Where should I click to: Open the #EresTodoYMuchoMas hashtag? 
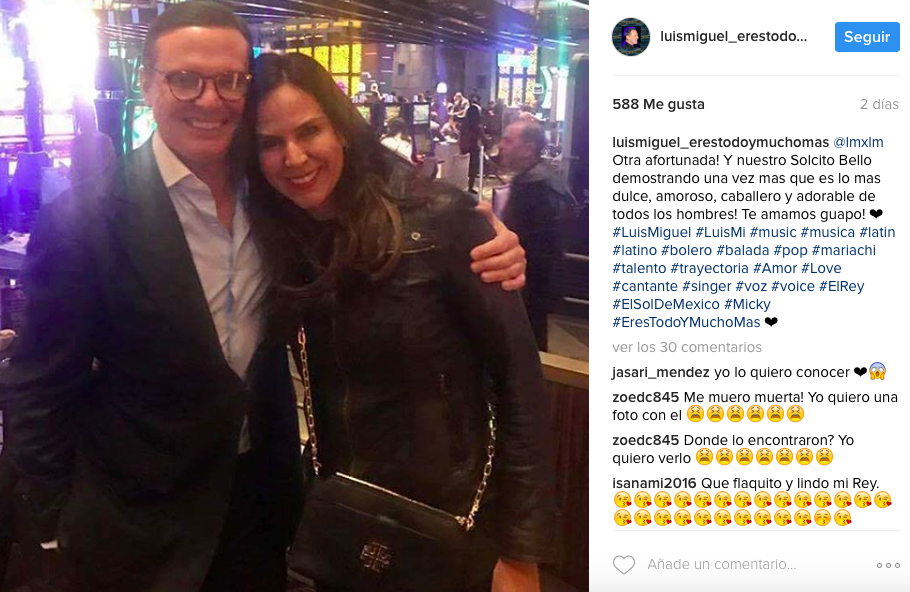pyautogui.click(x=686, y=322)
